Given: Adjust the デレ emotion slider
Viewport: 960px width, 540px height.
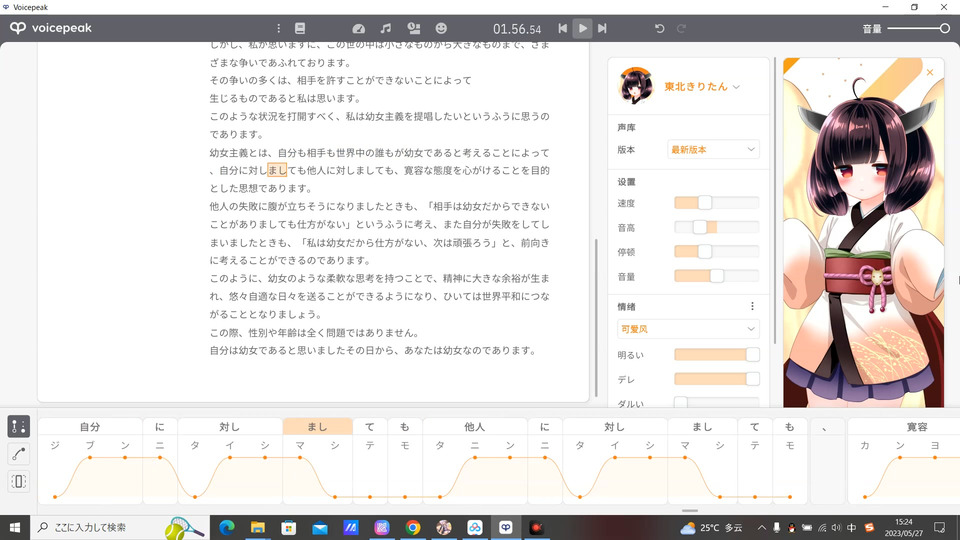Looking at the screenshot, I should pyautogui.click(x=716, y=379).
